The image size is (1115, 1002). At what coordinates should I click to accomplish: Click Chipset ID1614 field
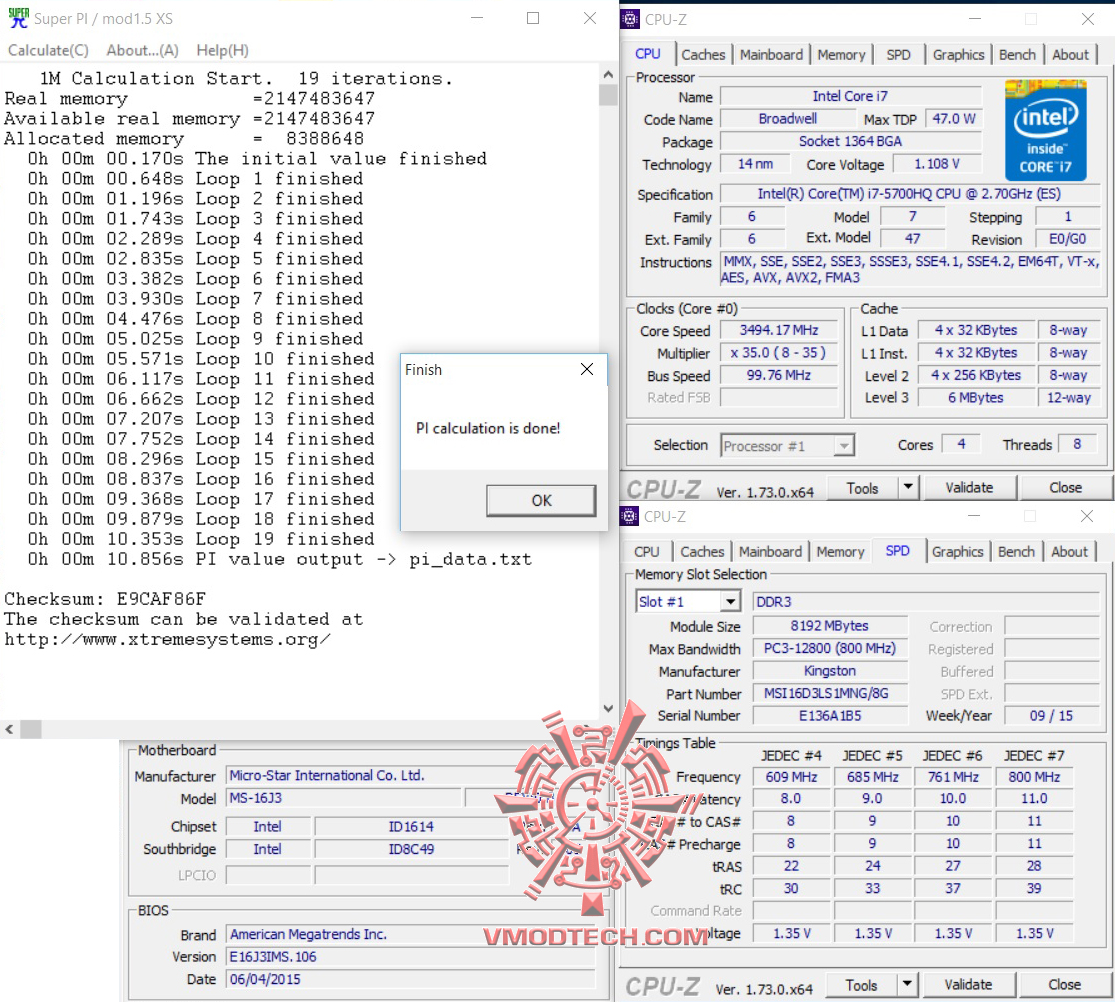[x=411, y=826]
